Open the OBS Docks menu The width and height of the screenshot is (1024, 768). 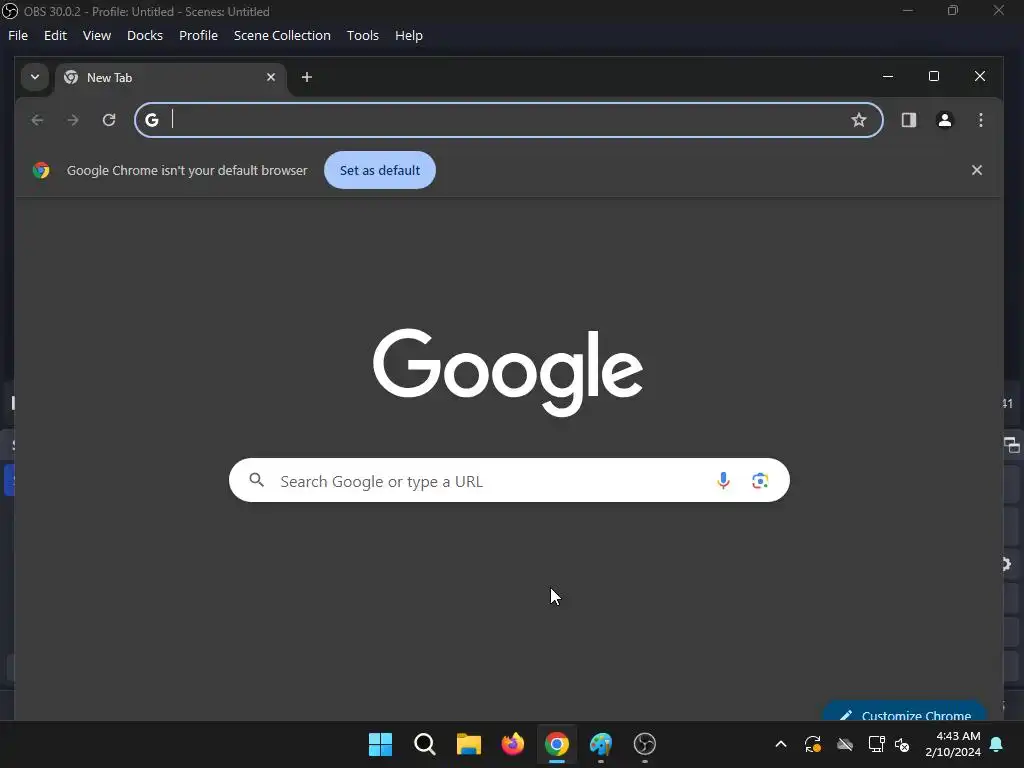coord(144,35)
